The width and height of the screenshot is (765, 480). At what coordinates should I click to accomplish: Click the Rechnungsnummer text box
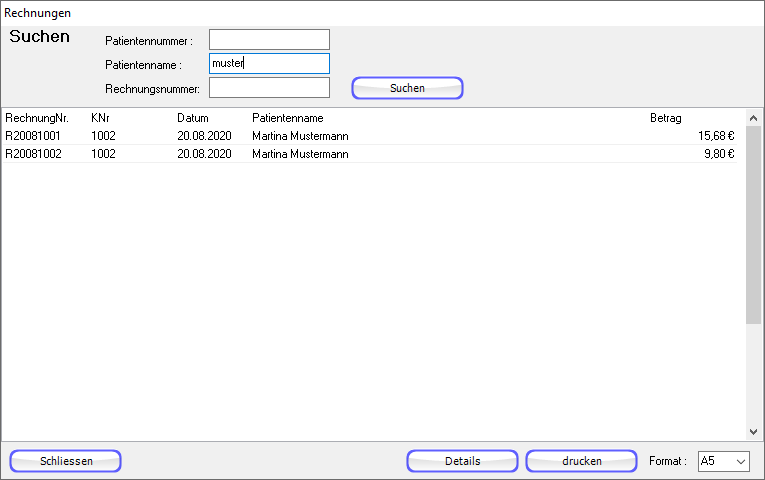tap(269, 88)
